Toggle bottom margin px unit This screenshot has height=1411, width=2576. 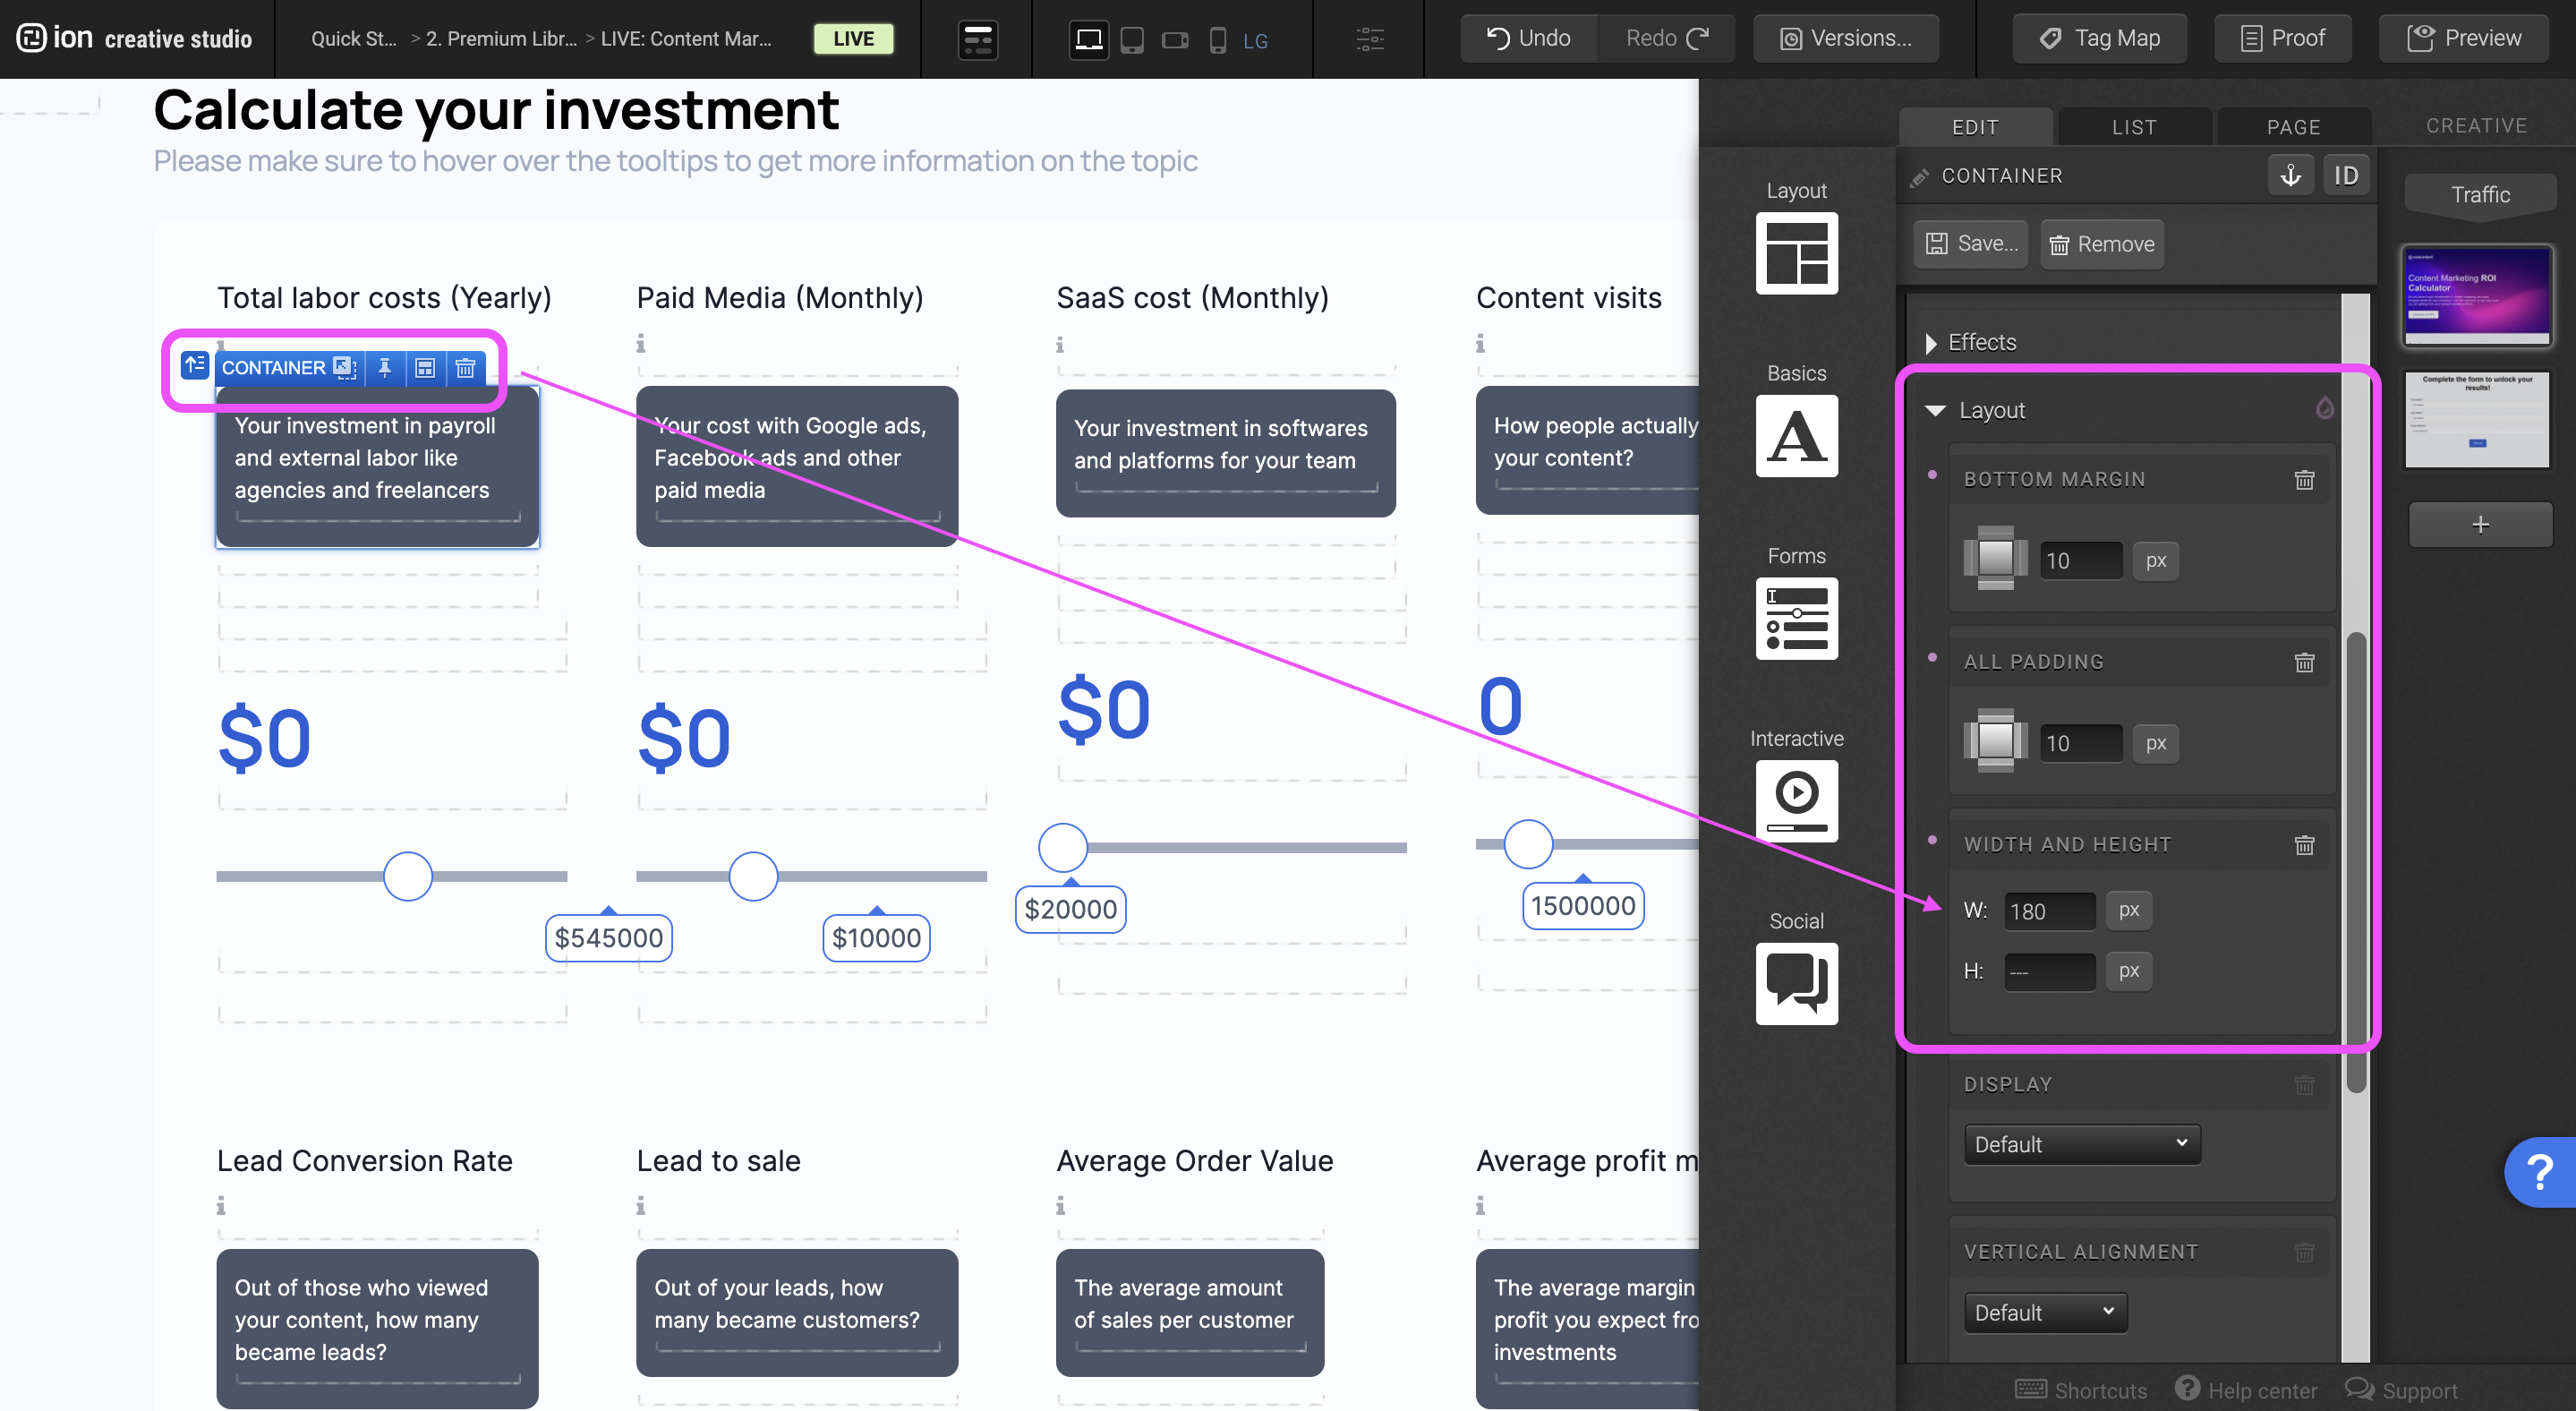[x=2155, y=560]
